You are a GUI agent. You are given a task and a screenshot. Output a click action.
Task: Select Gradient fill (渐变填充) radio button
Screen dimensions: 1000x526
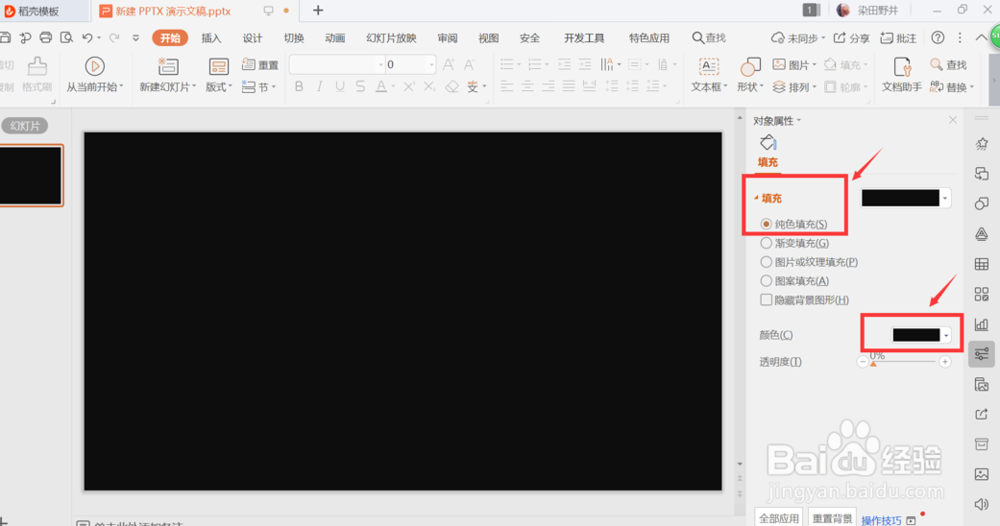tap(766, 243)
